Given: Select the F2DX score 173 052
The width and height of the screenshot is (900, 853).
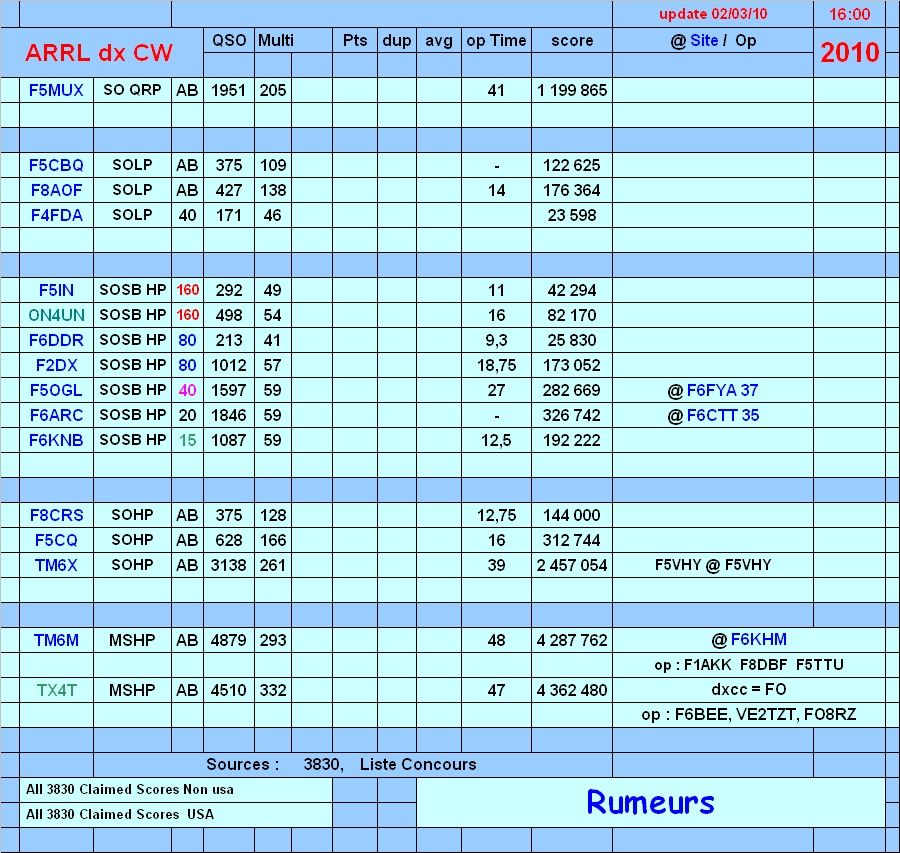Looking at the screenshot, I should 572,365.
